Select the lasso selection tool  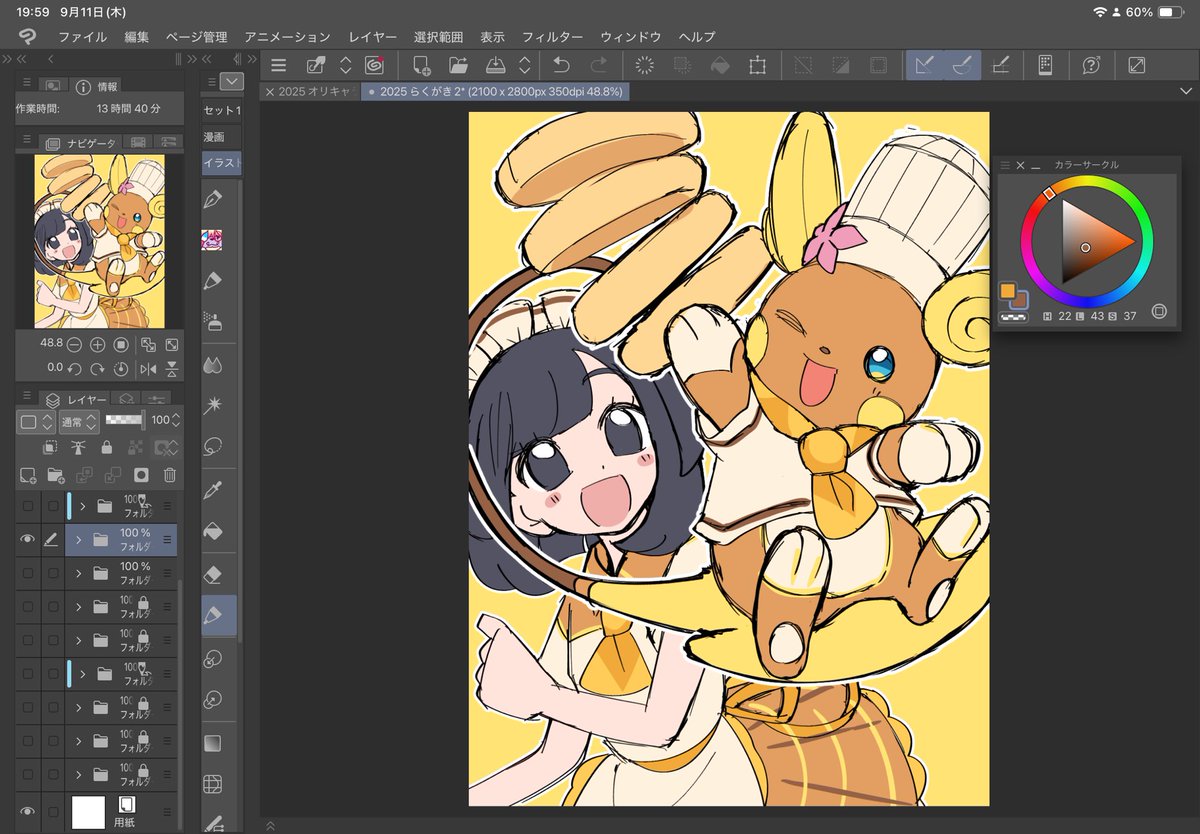(211, 447)
